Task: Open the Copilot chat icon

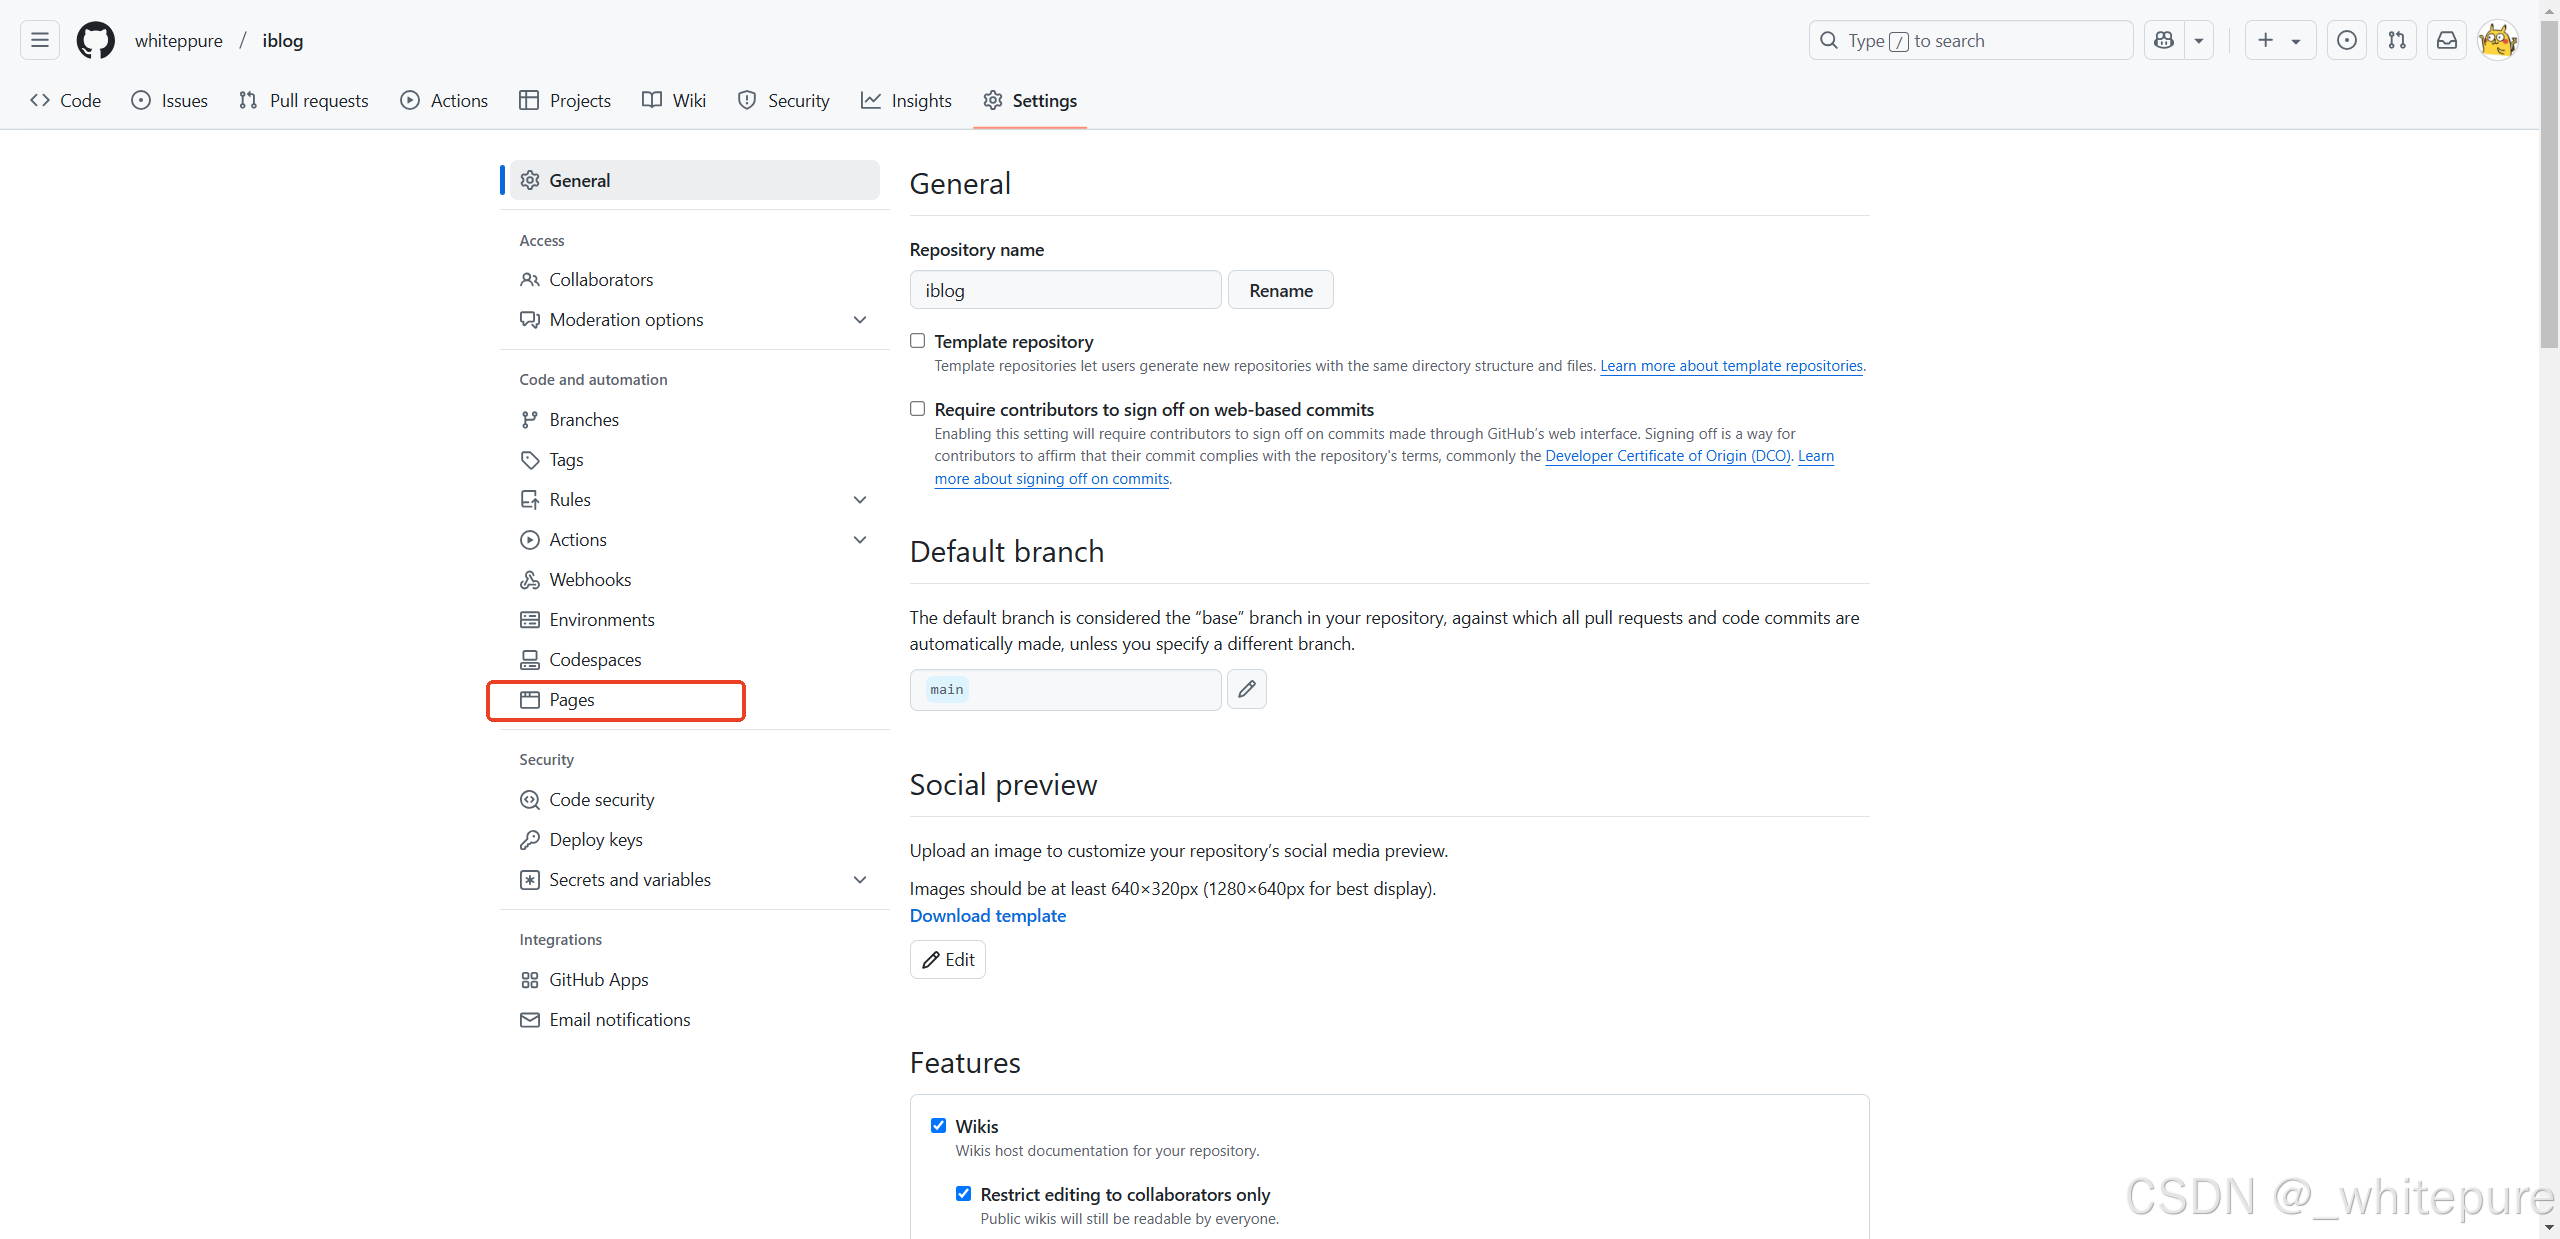Action: click(x=2164, y=40)
